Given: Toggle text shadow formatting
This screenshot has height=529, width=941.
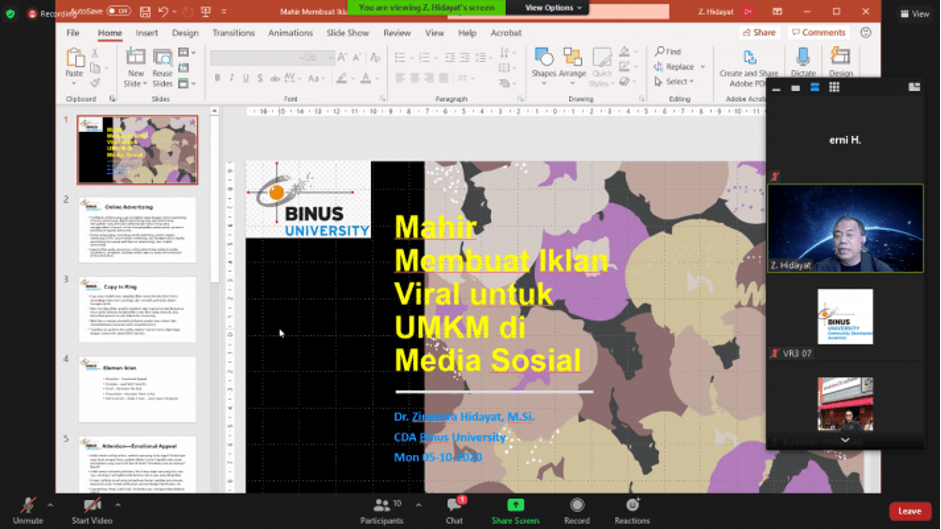Looking at the screenshot, I should [260, 78].
